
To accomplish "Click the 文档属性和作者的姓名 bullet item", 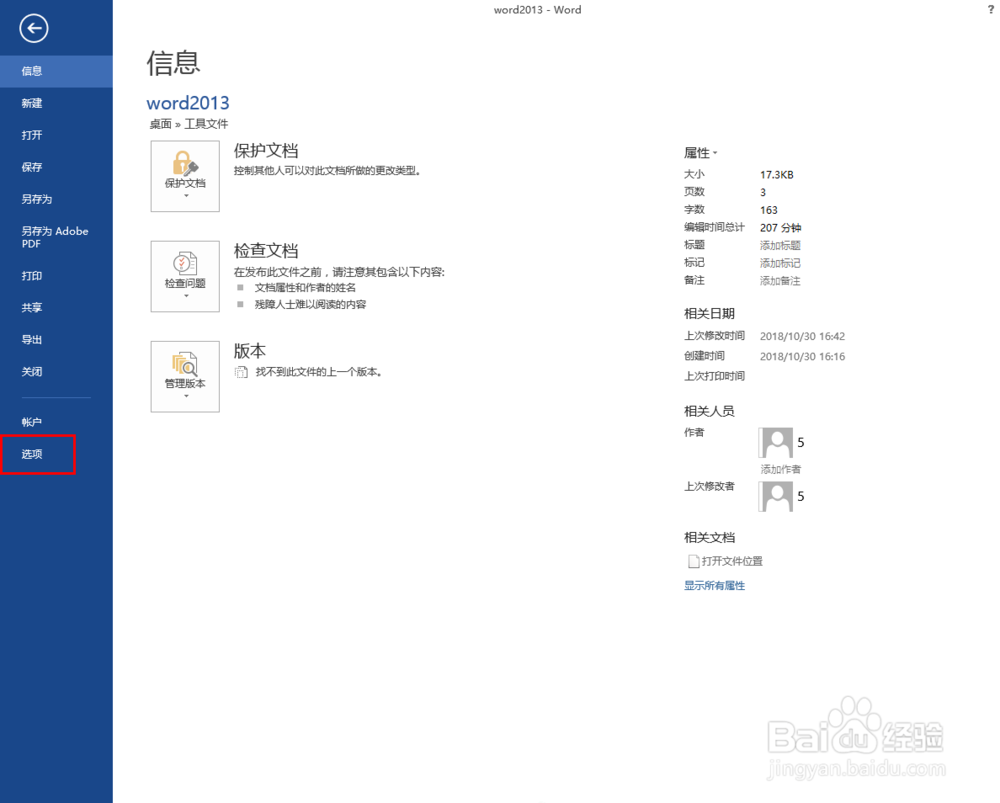I will pyautogui.click(x=305, y=288).
